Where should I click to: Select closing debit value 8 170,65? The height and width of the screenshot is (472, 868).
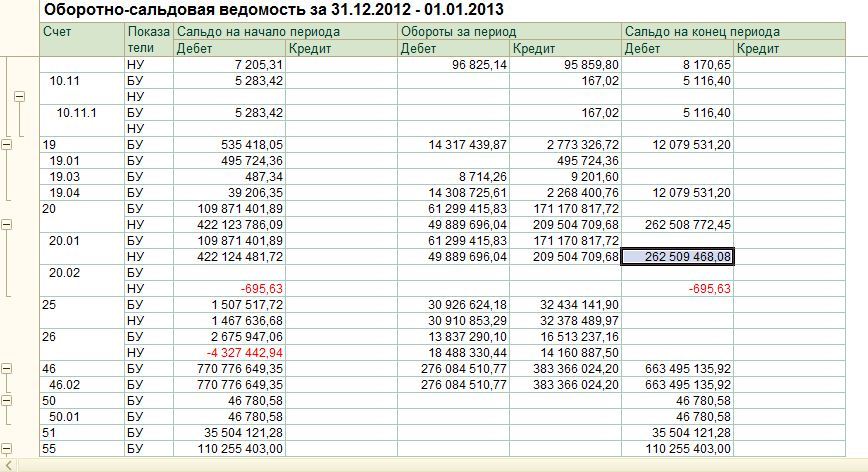point(706,65)
